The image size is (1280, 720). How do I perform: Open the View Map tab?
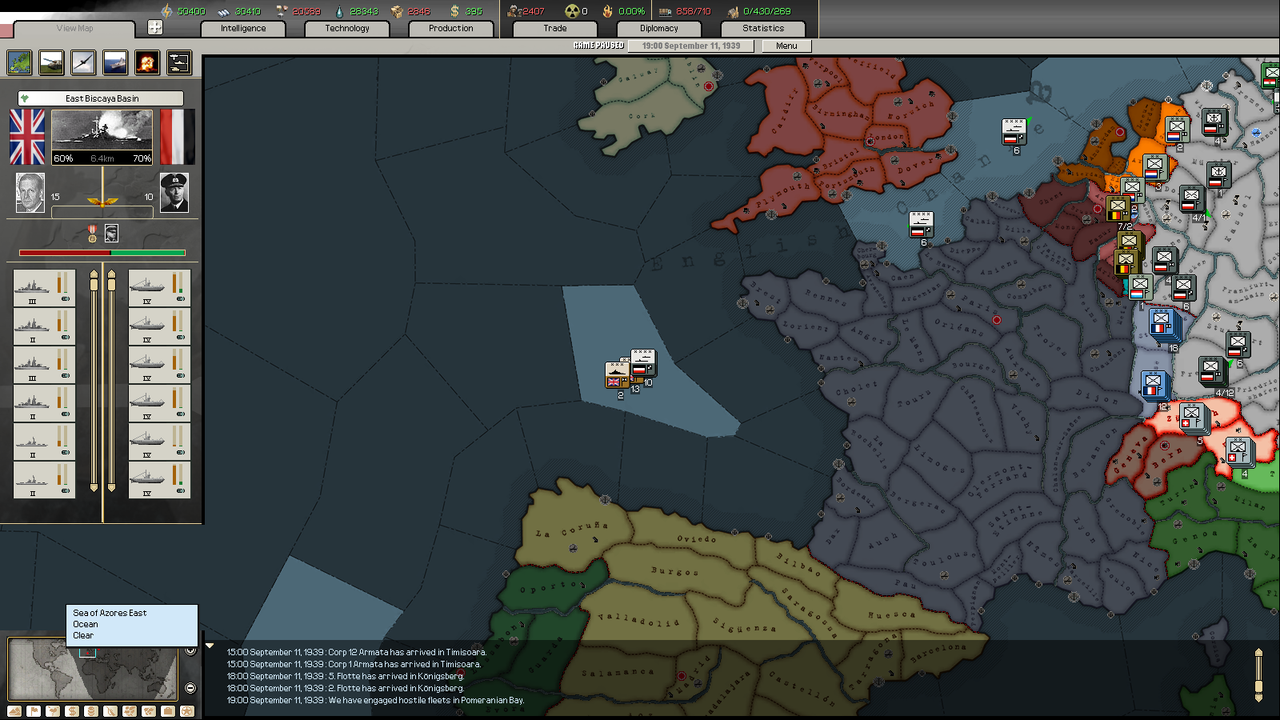tap(75, 28)
